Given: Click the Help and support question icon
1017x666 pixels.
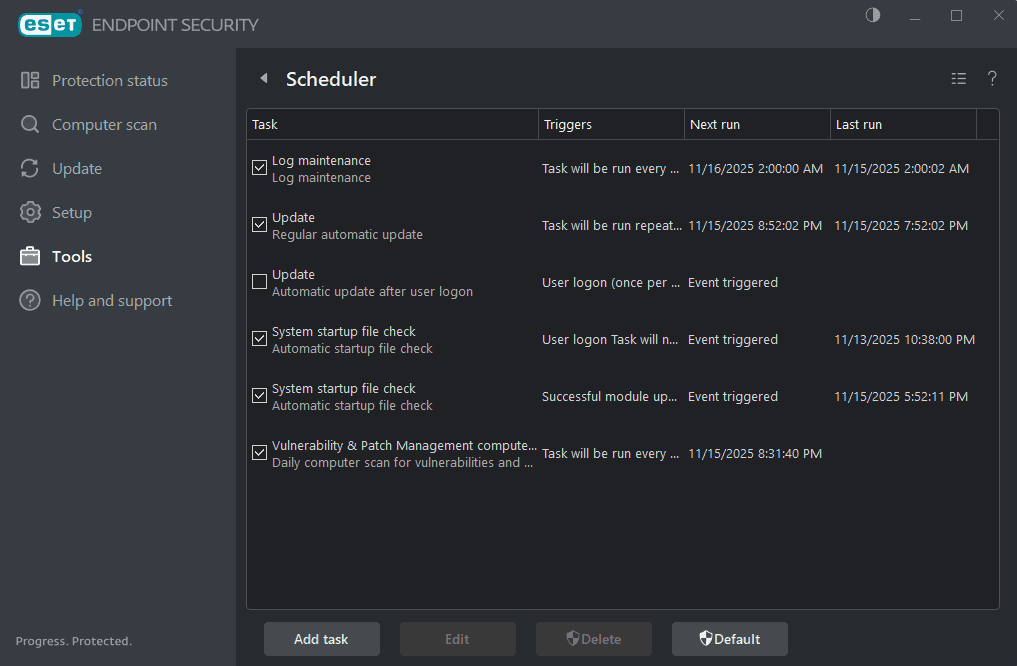Looking at the screenshot, I should point(30,300).
